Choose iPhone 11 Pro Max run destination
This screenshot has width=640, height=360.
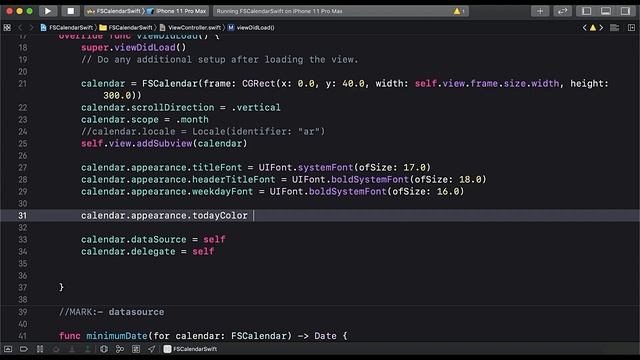tap(176, 11)
